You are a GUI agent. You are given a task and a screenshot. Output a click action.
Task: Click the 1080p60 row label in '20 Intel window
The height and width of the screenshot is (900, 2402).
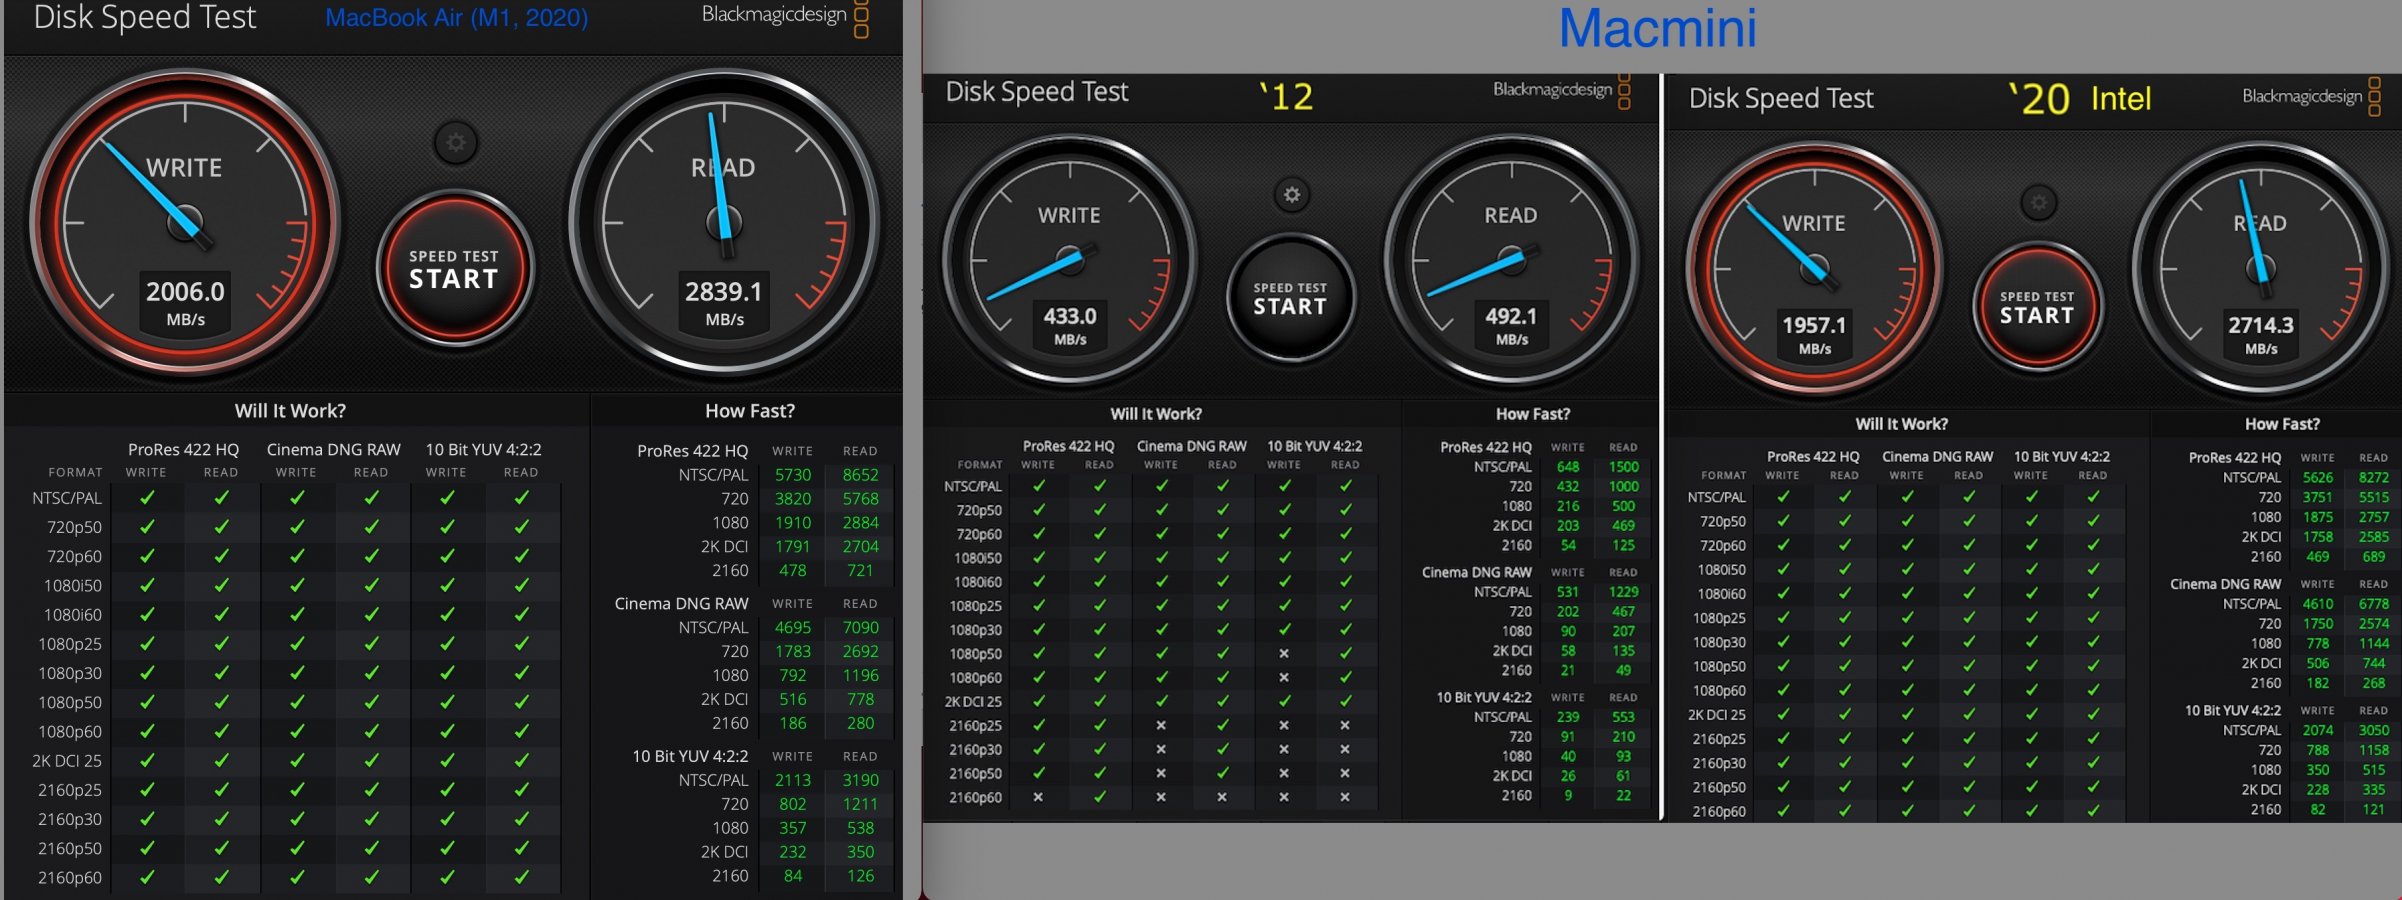pyautogui.click(x=1719, y=691)
